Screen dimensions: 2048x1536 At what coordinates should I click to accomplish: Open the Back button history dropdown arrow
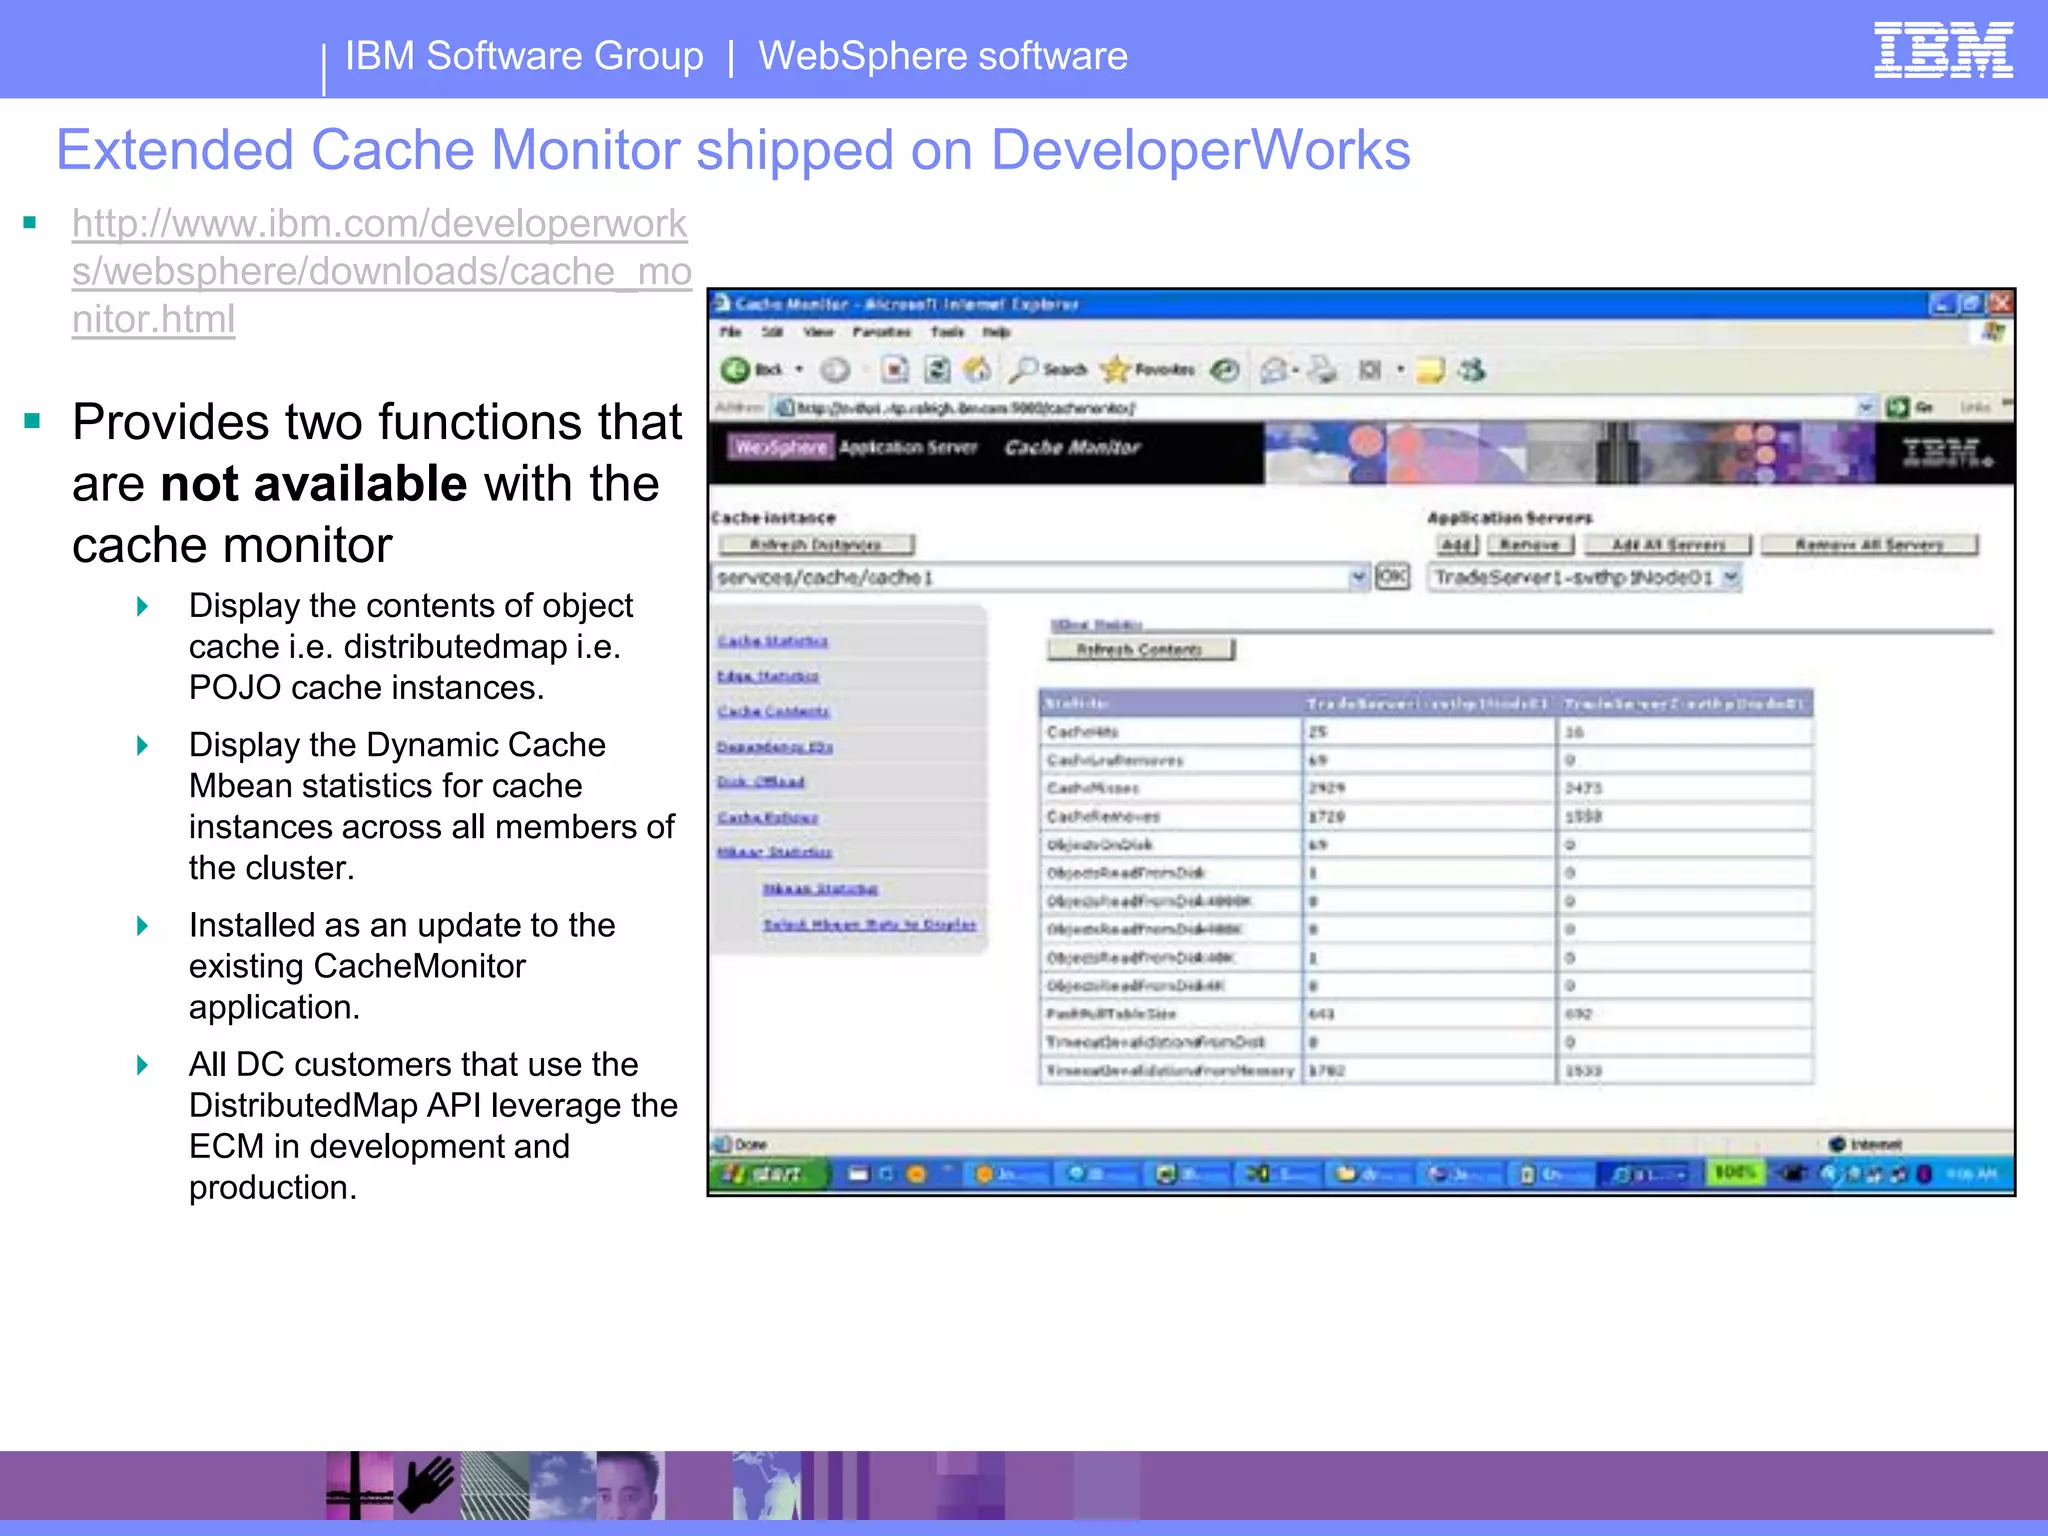point(799,370)
